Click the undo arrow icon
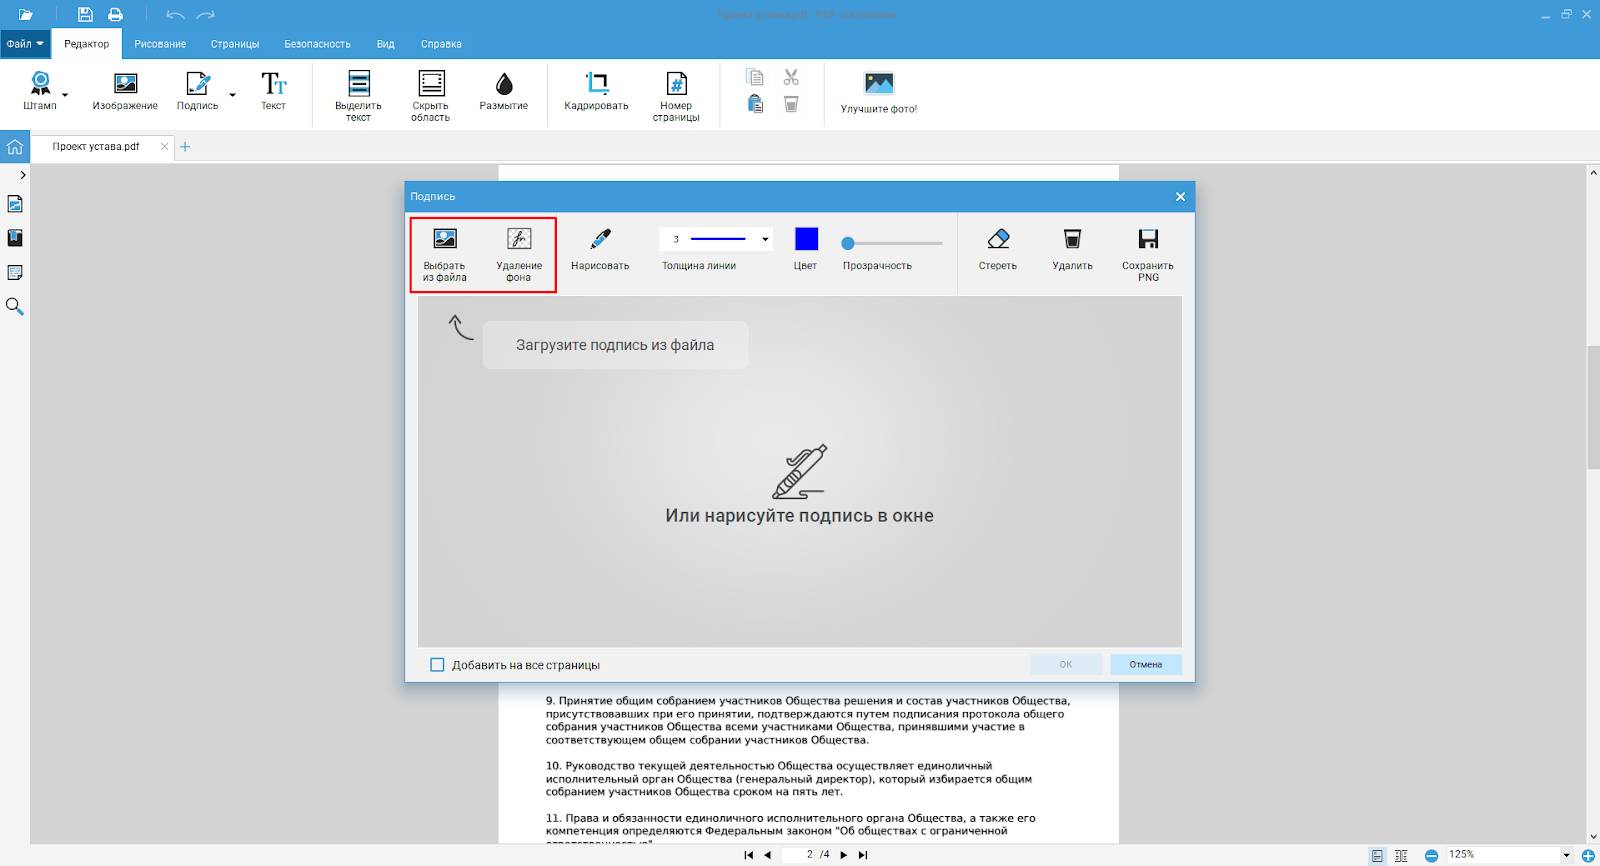Image resolution: width=1600 pixels, height=866 pixels. pos(175,15)
